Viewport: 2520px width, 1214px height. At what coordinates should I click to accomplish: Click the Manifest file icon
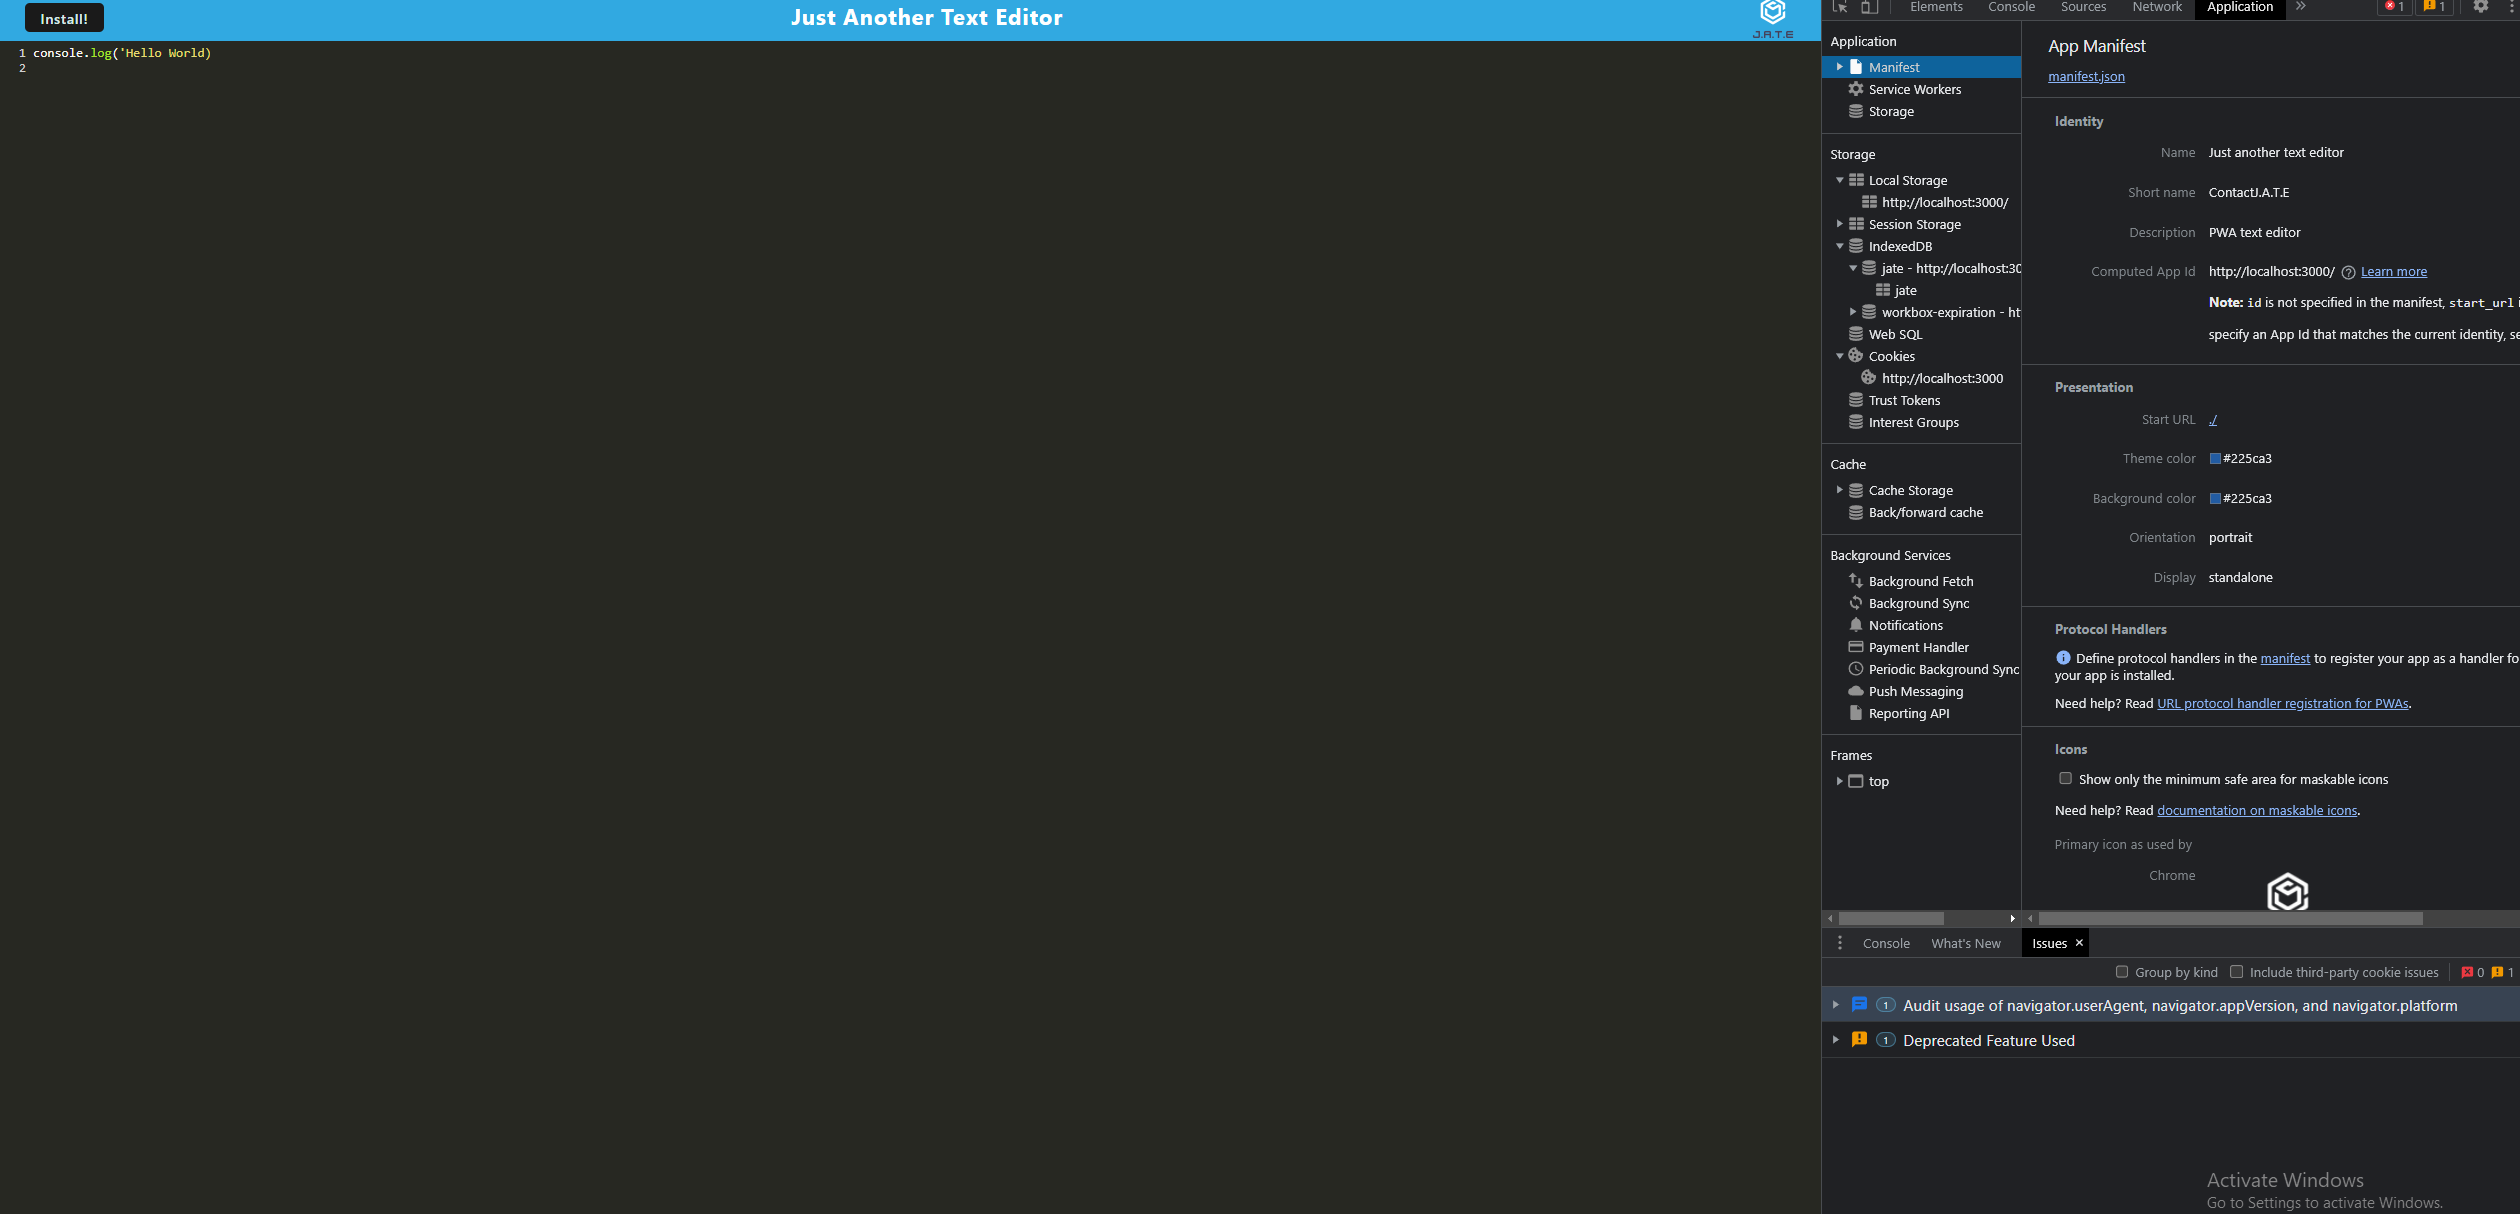coord(1856,67)
